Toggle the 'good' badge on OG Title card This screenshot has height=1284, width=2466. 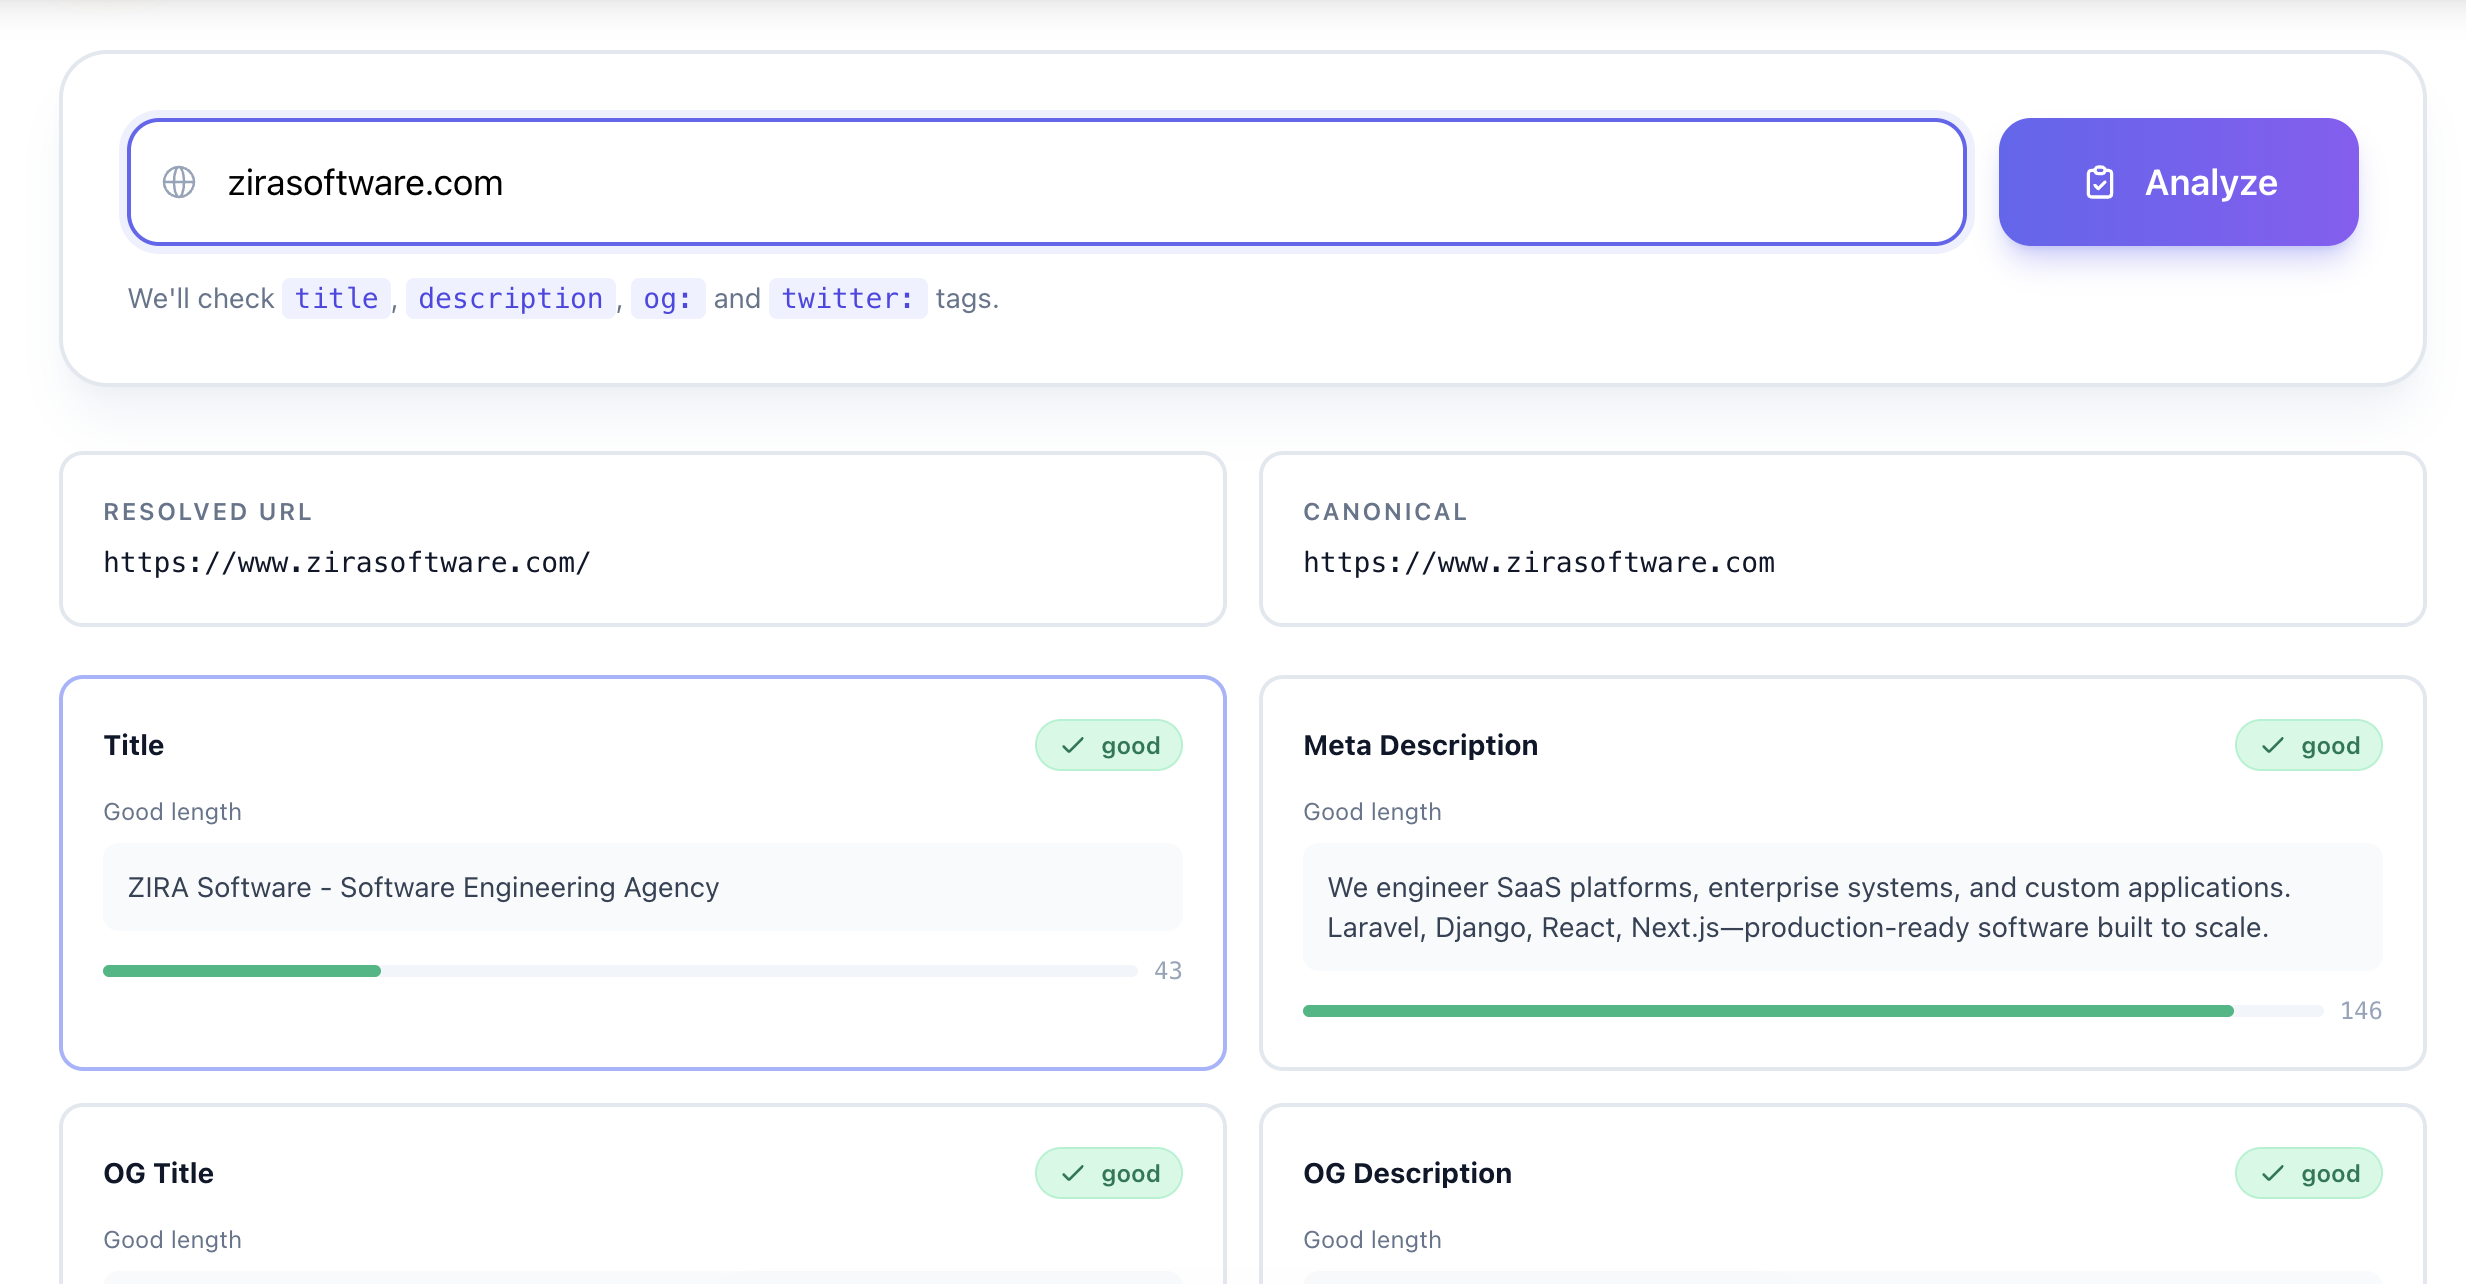(1108, 1172)
